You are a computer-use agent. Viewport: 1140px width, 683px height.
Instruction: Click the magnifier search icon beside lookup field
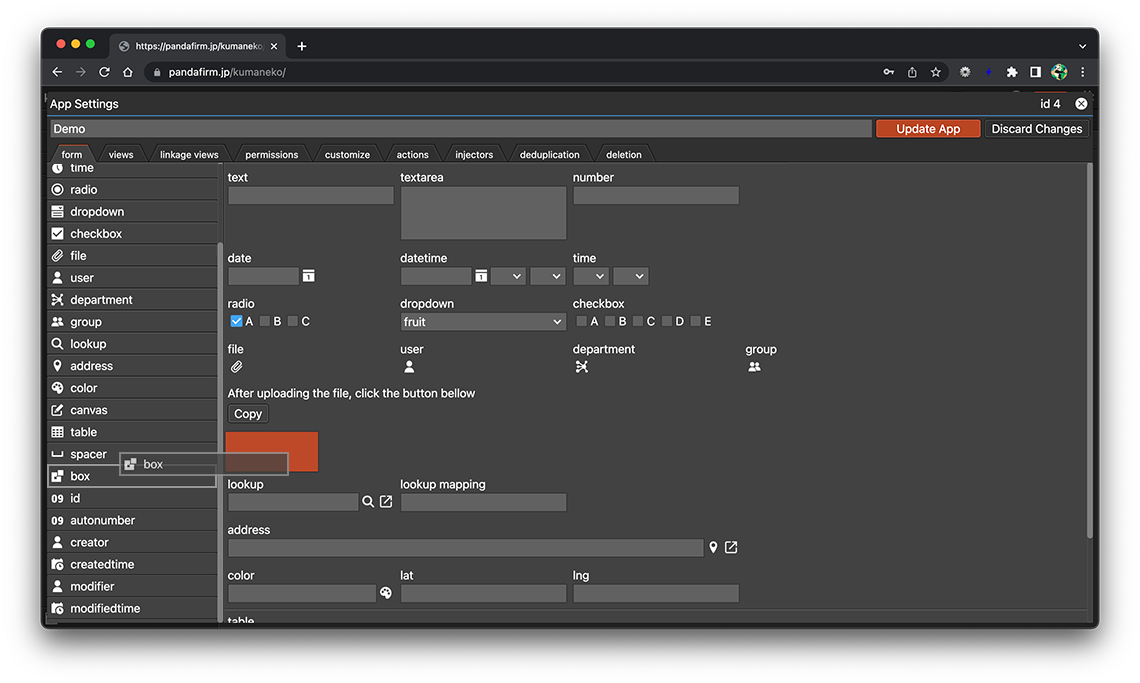click(368, 502)
